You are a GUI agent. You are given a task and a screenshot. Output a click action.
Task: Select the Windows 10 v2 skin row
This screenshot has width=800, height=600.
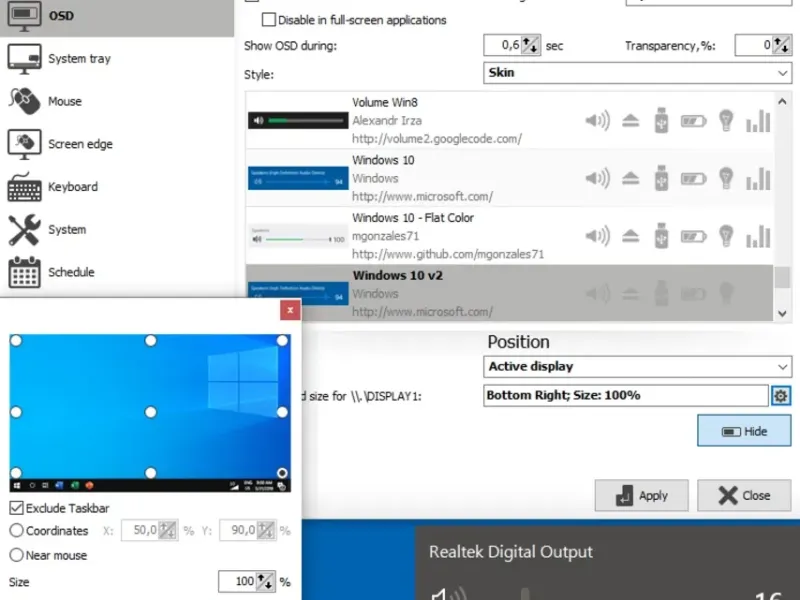click(509, 293)
